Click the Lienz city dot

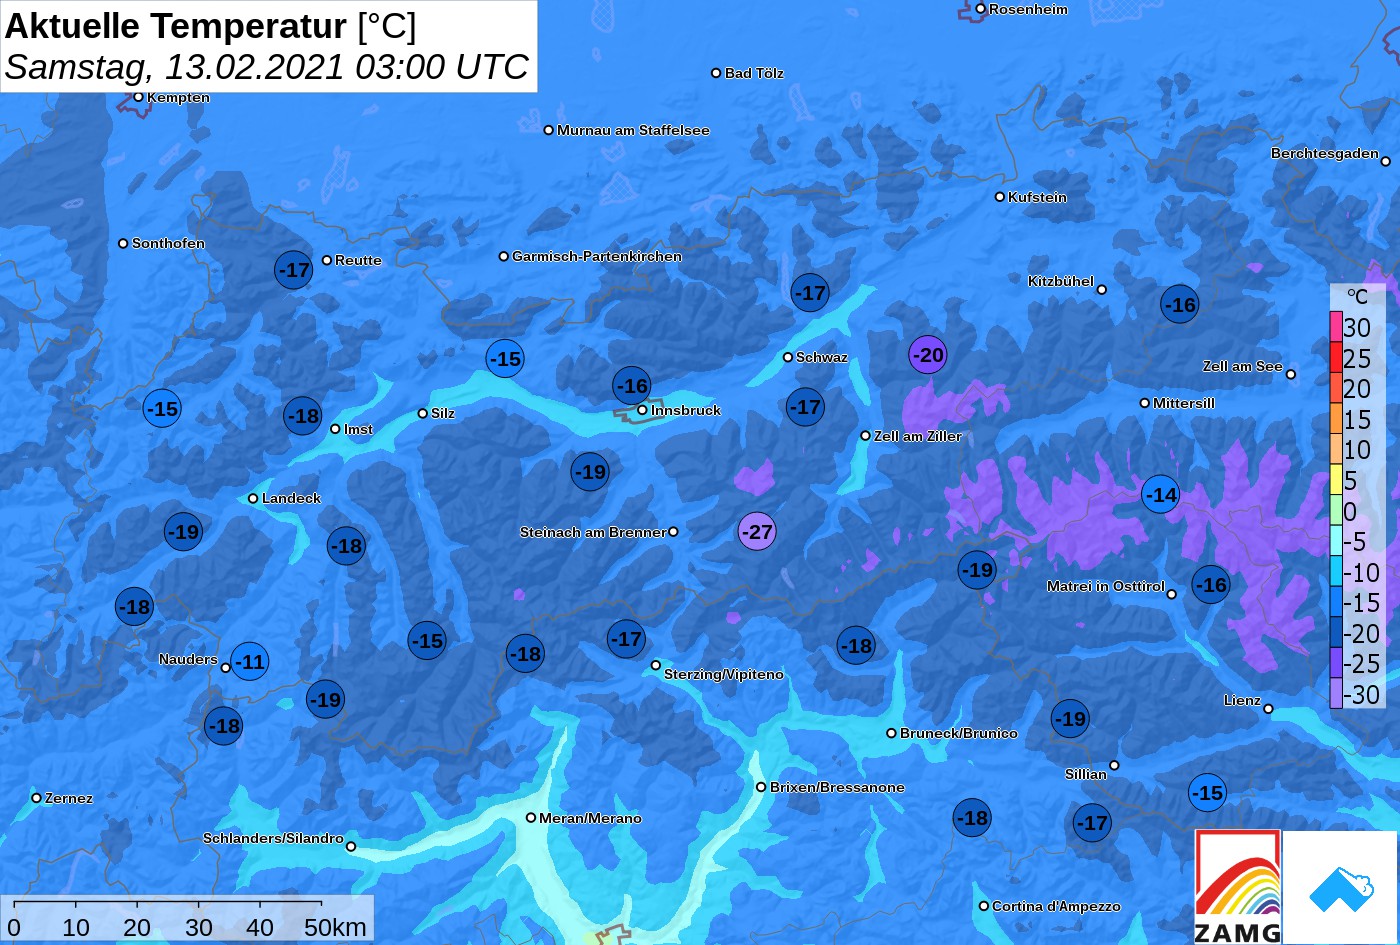click(x=1268, y=709)
